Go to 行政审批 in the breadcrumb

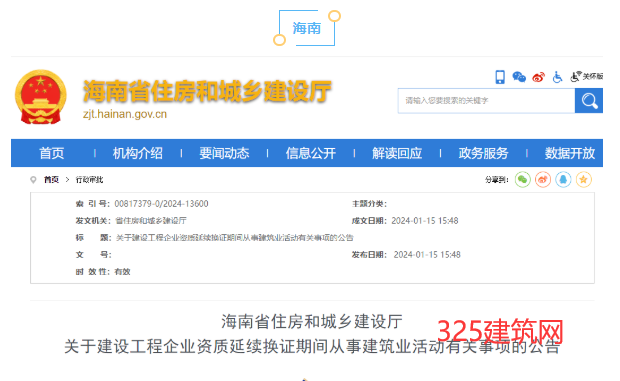[89, 180]
